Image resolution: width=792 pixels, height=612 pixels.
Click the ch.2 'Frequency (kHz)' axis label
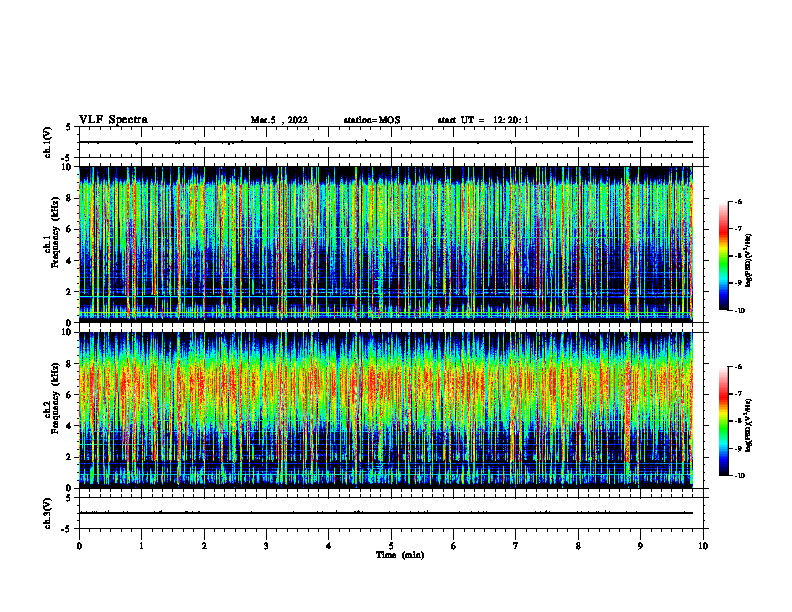point(55,398)
